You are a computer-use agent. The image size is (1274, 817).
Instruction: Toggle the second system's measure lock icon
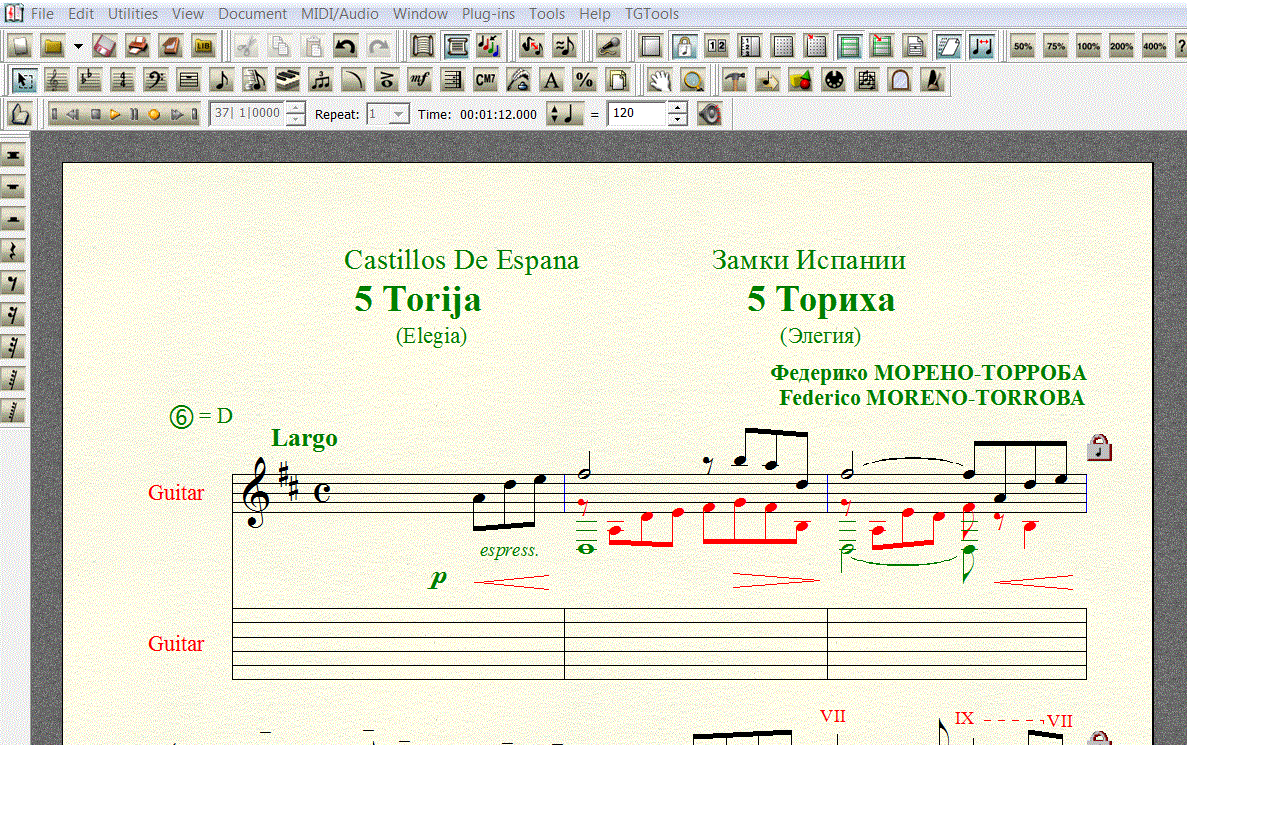point(1099,740)
